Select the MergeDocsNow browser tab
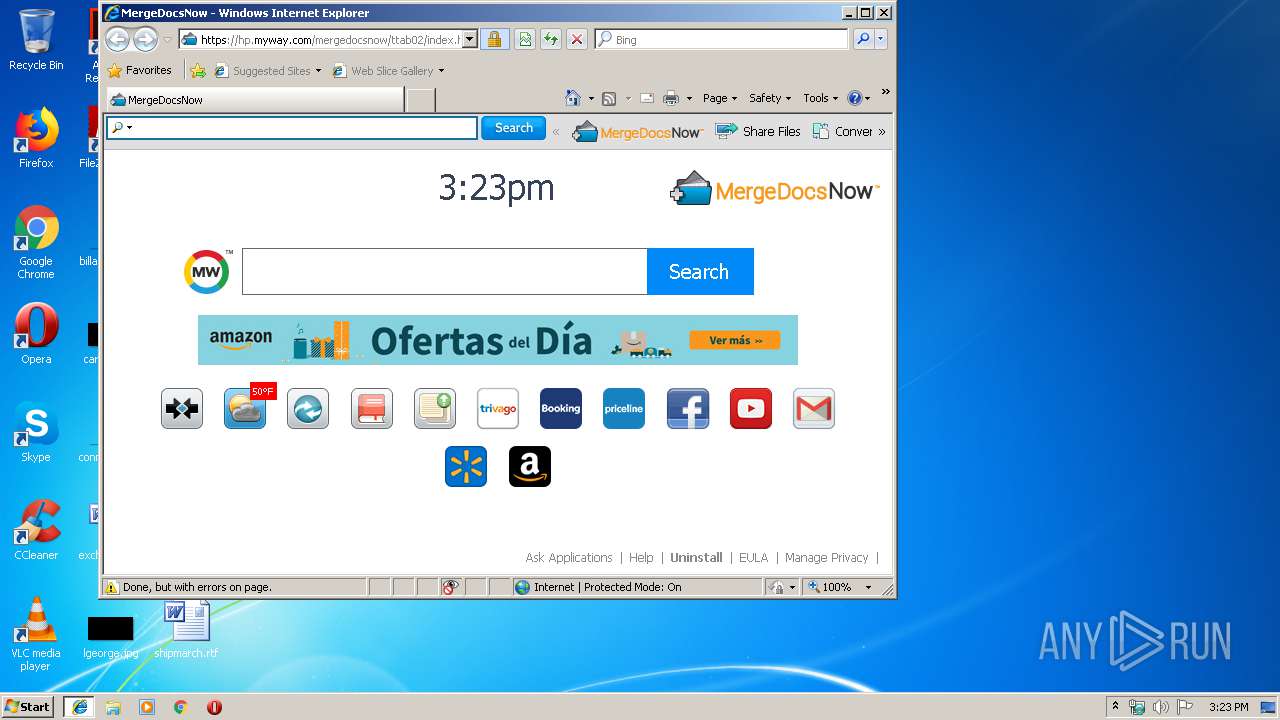This screenshot has width=1280, height=720. click(x=255, y=100)
